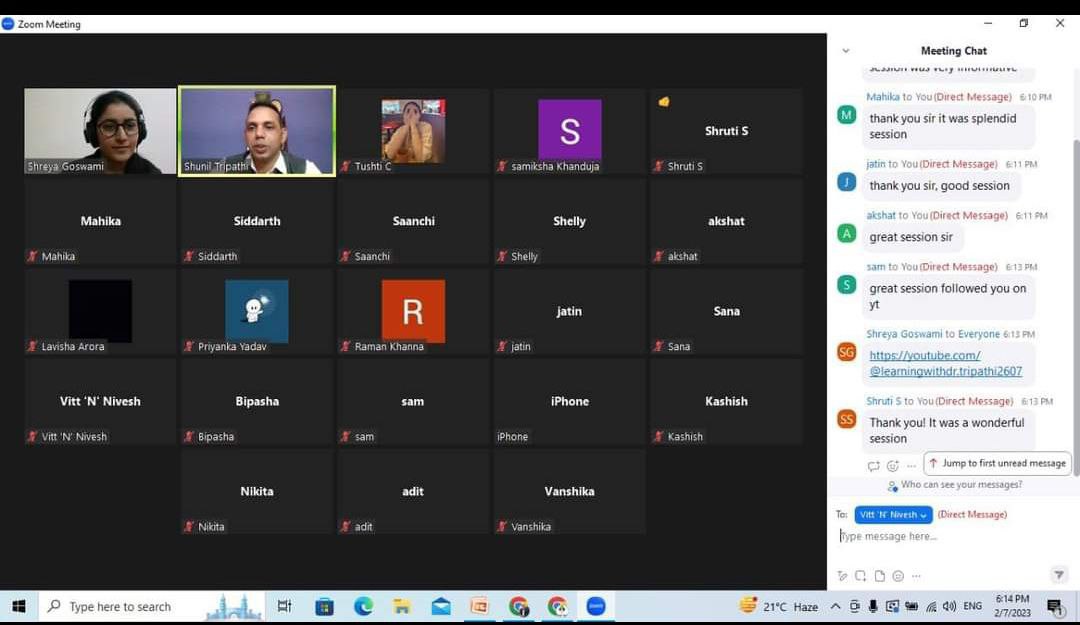Open the text formatting icon in chat
The image size is (1080, 625).
(842, 576)
